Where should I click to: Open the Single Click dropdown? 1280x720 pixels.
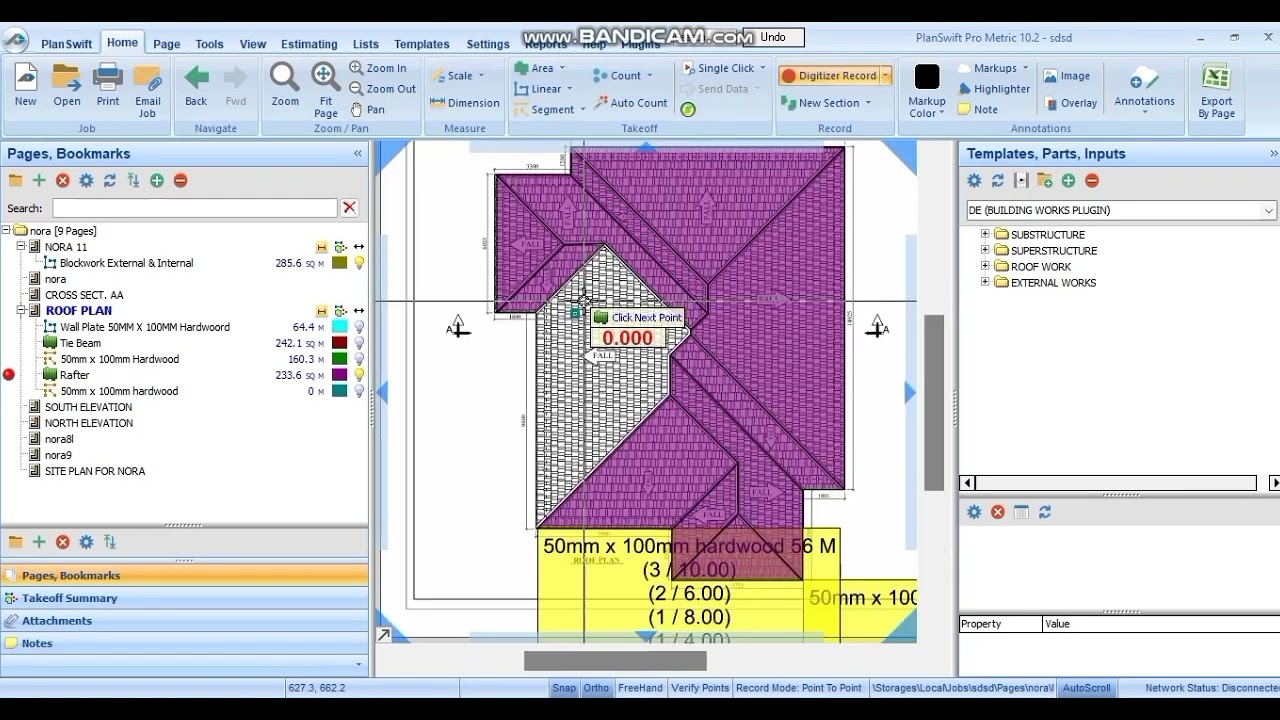[762, 68]
